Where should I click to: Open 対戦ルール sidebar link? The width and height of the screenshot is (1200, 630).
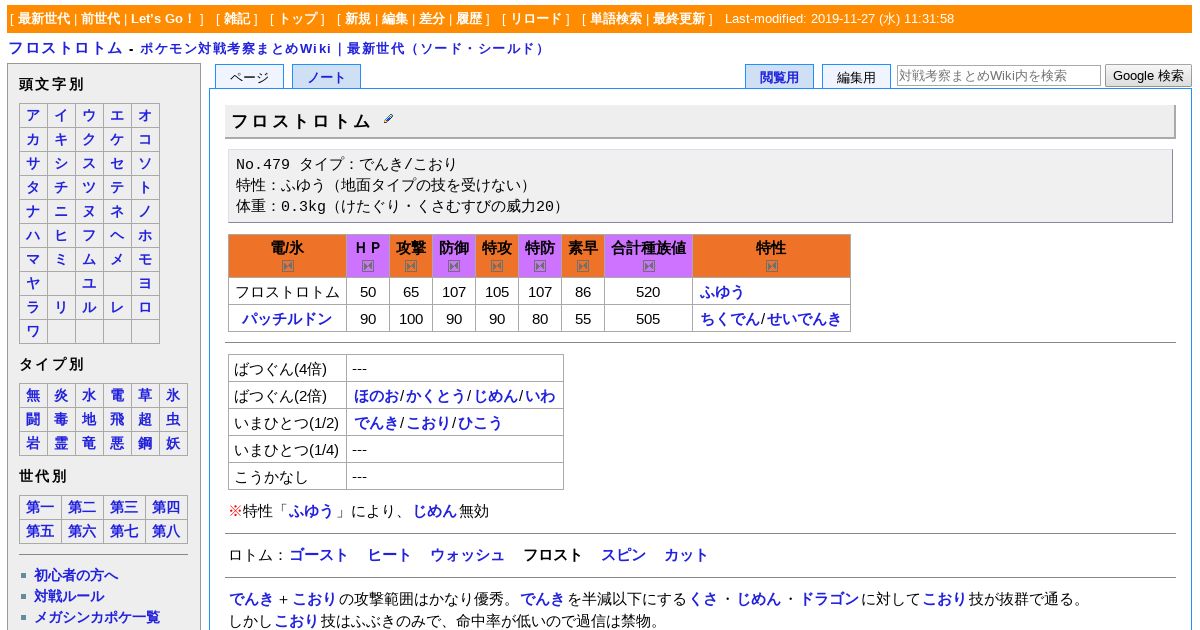click(x=69, y=596)
